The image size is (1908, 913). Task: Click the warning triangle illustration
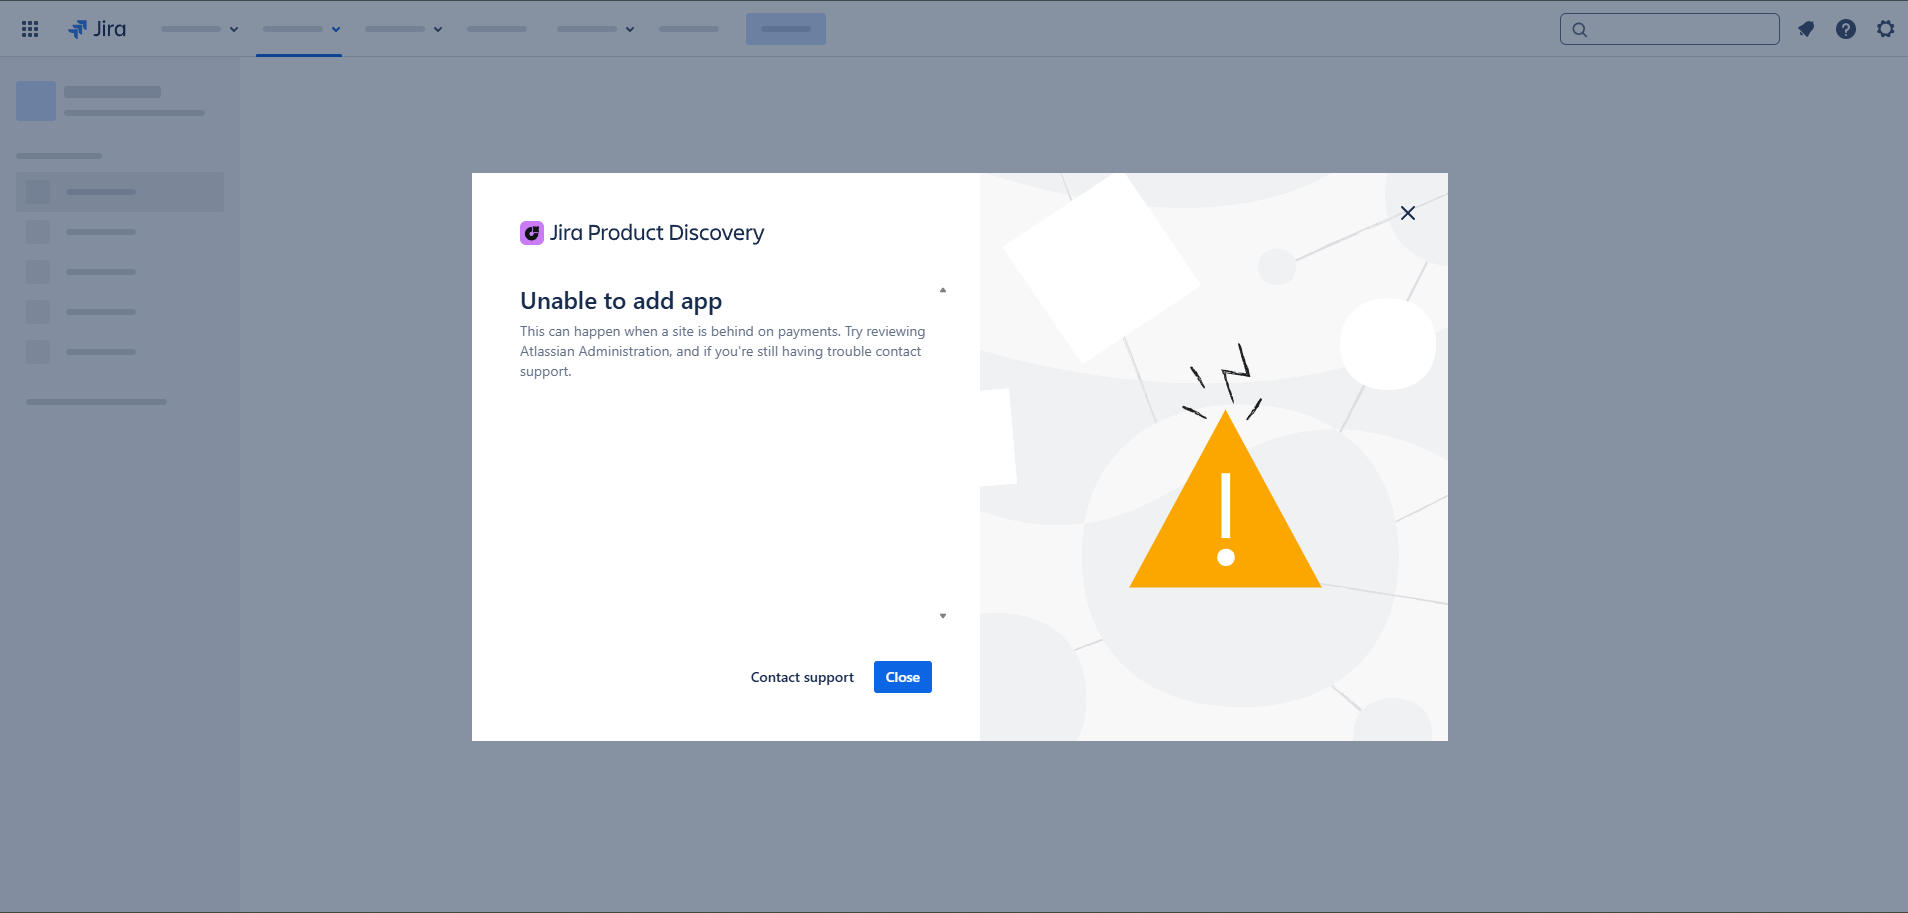1225,499
